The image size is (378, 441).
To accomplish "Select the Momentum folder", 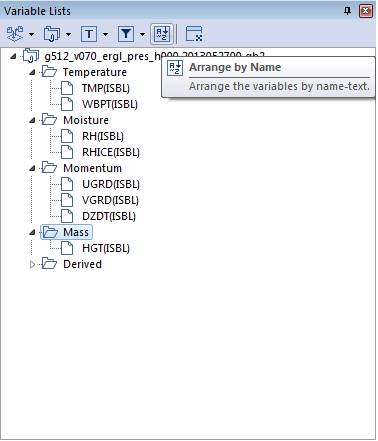I will tap(92, 168).
